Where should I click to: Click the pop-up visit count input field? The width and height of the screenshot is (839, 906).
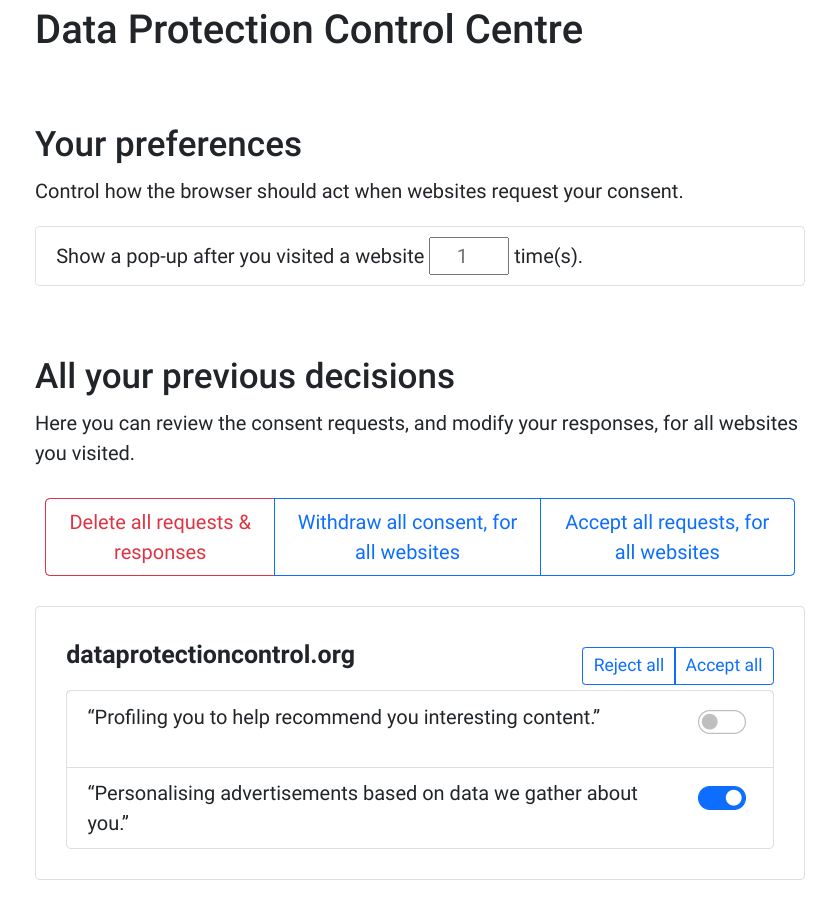[x=468, y=256]
